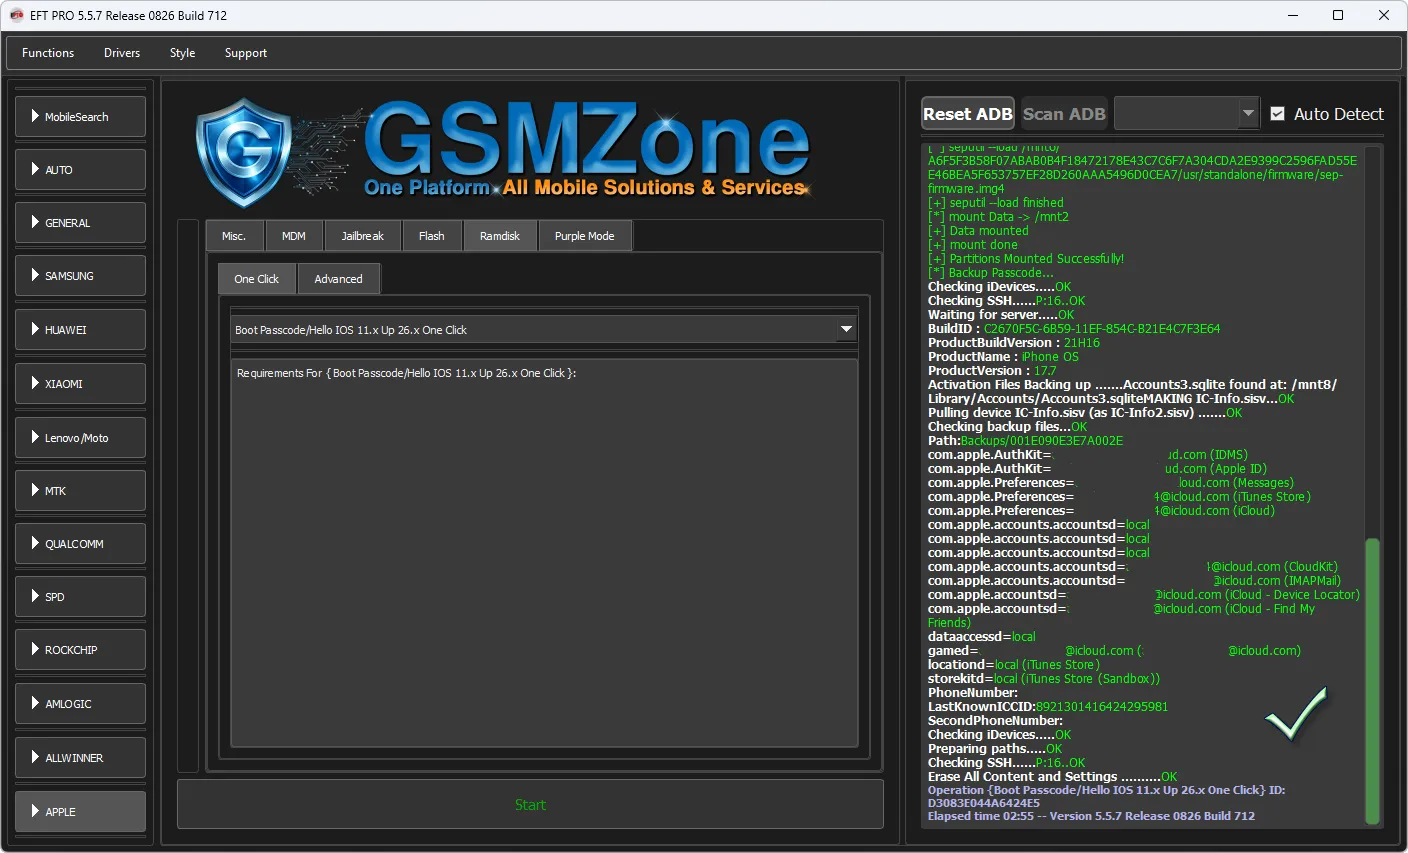Expand the MTK section
Image resolution: width=1408 pixels, height=853 pixels.
click(x=81, y=491)
